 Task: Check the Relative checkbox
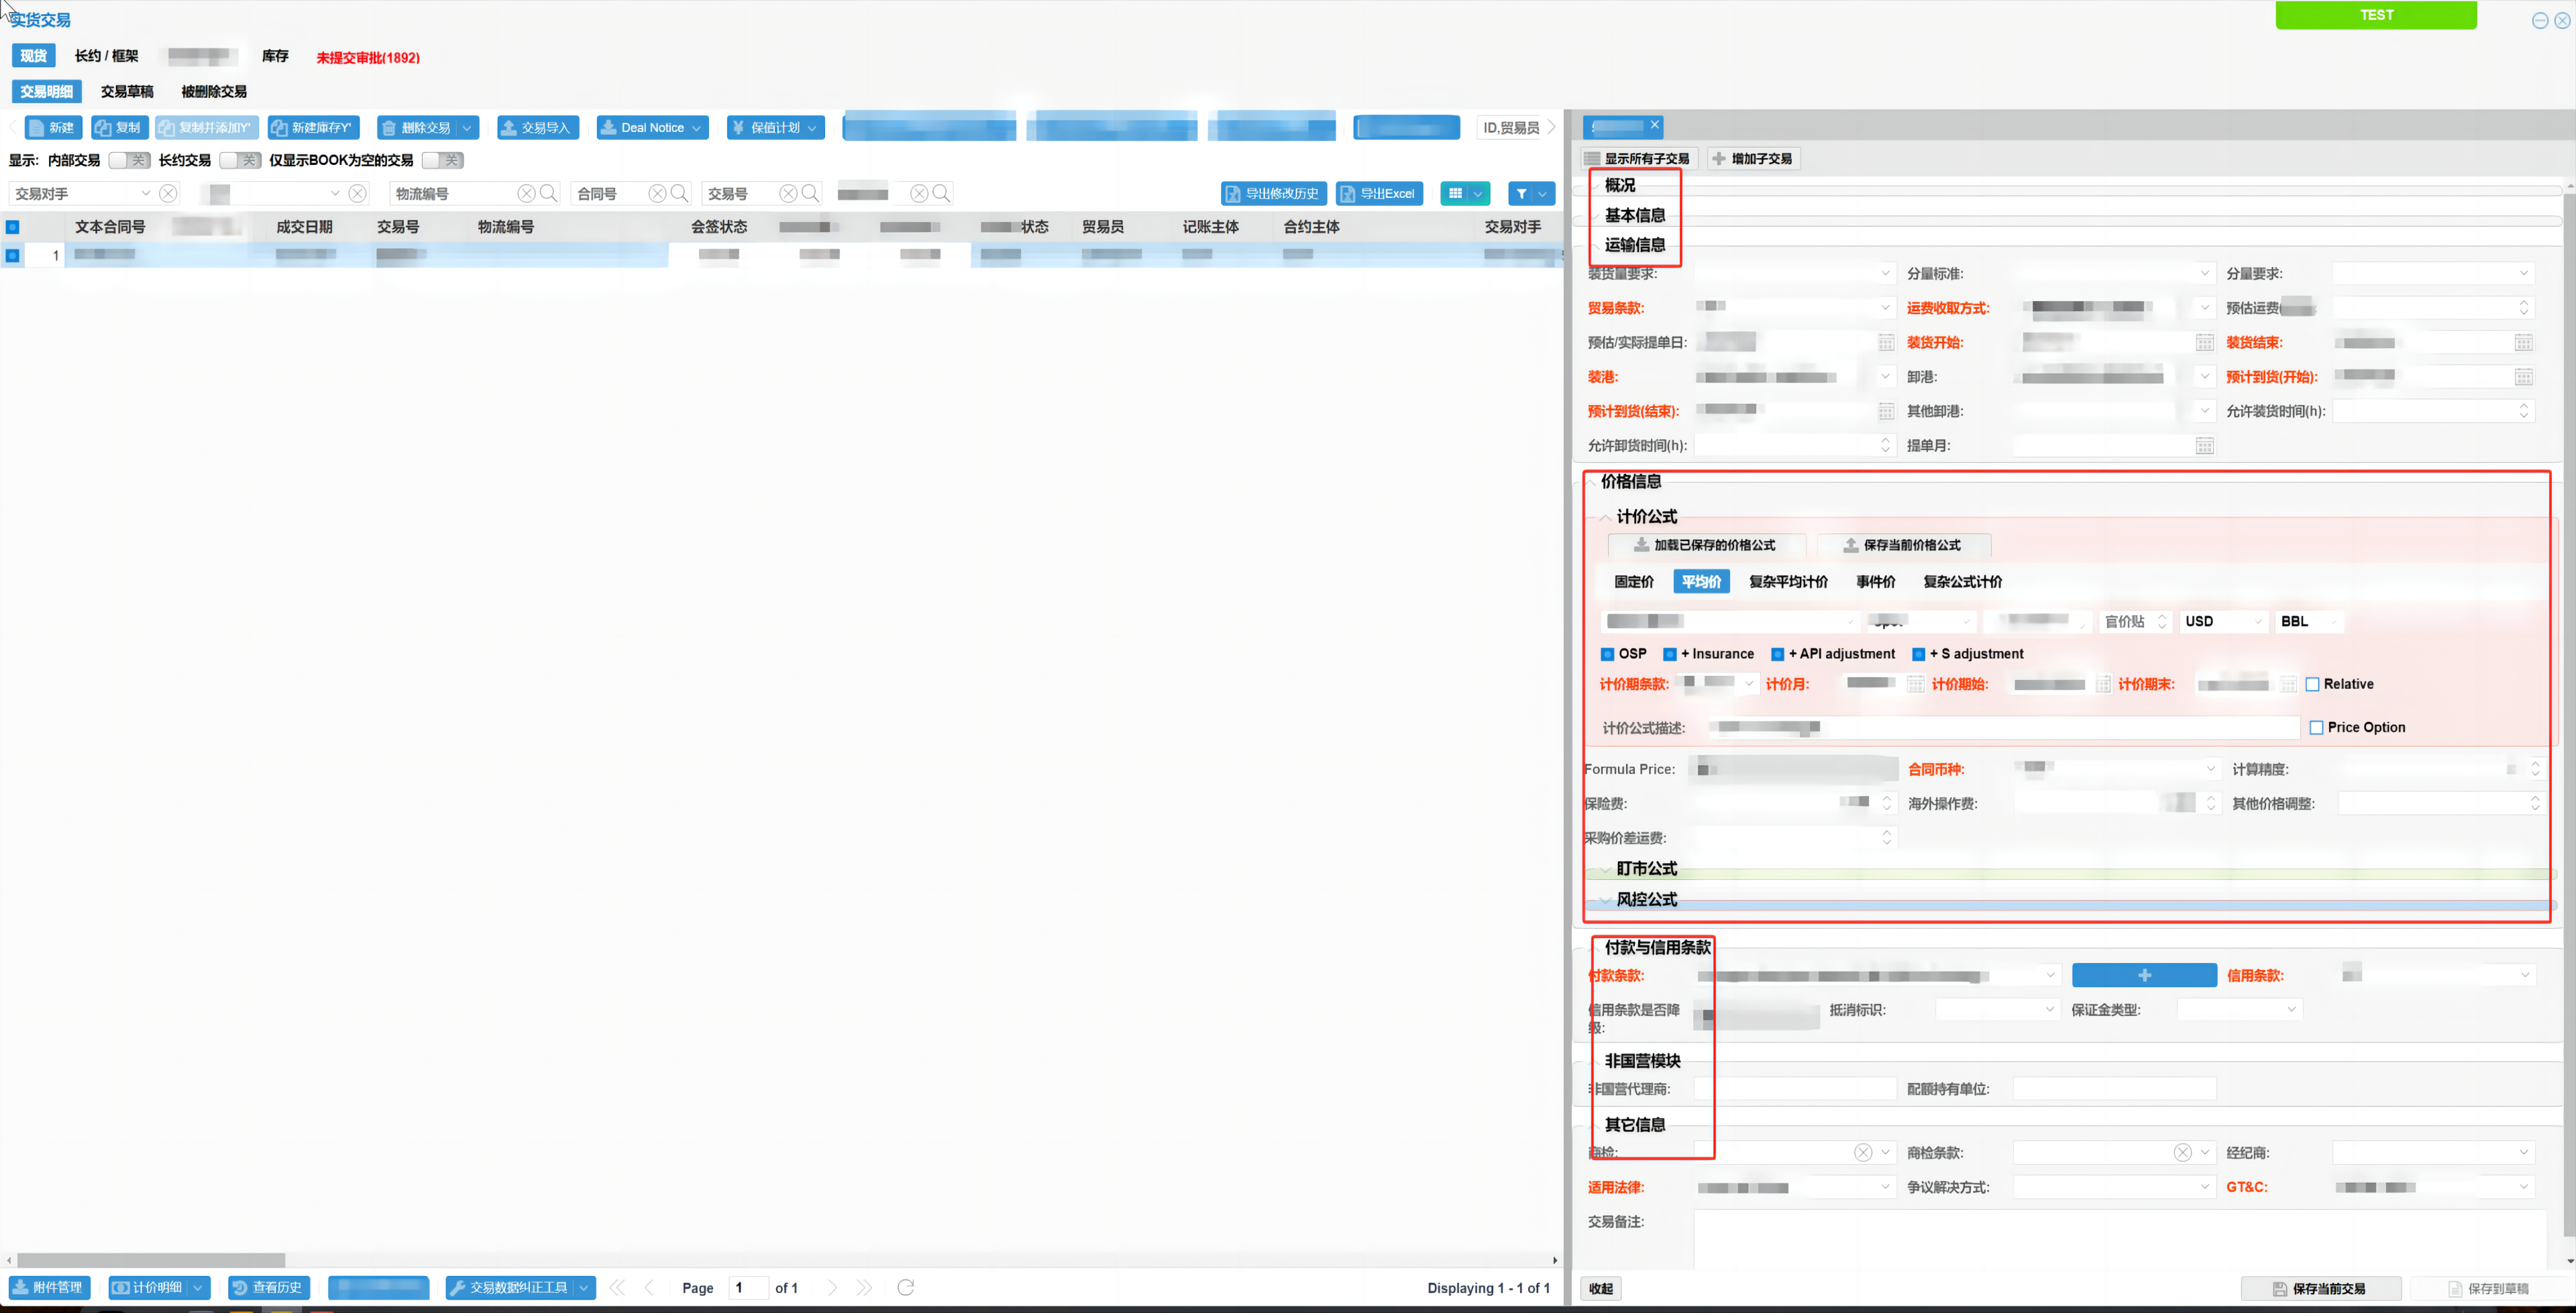click(x=2313, y=684)
